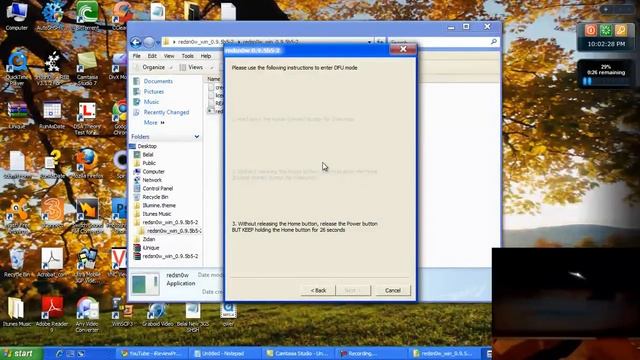Screen dimensions: 640x360
Task: Open the blue snowflake AutoSHSH icon
Action: pyautogui.click(x=52, y=16)
